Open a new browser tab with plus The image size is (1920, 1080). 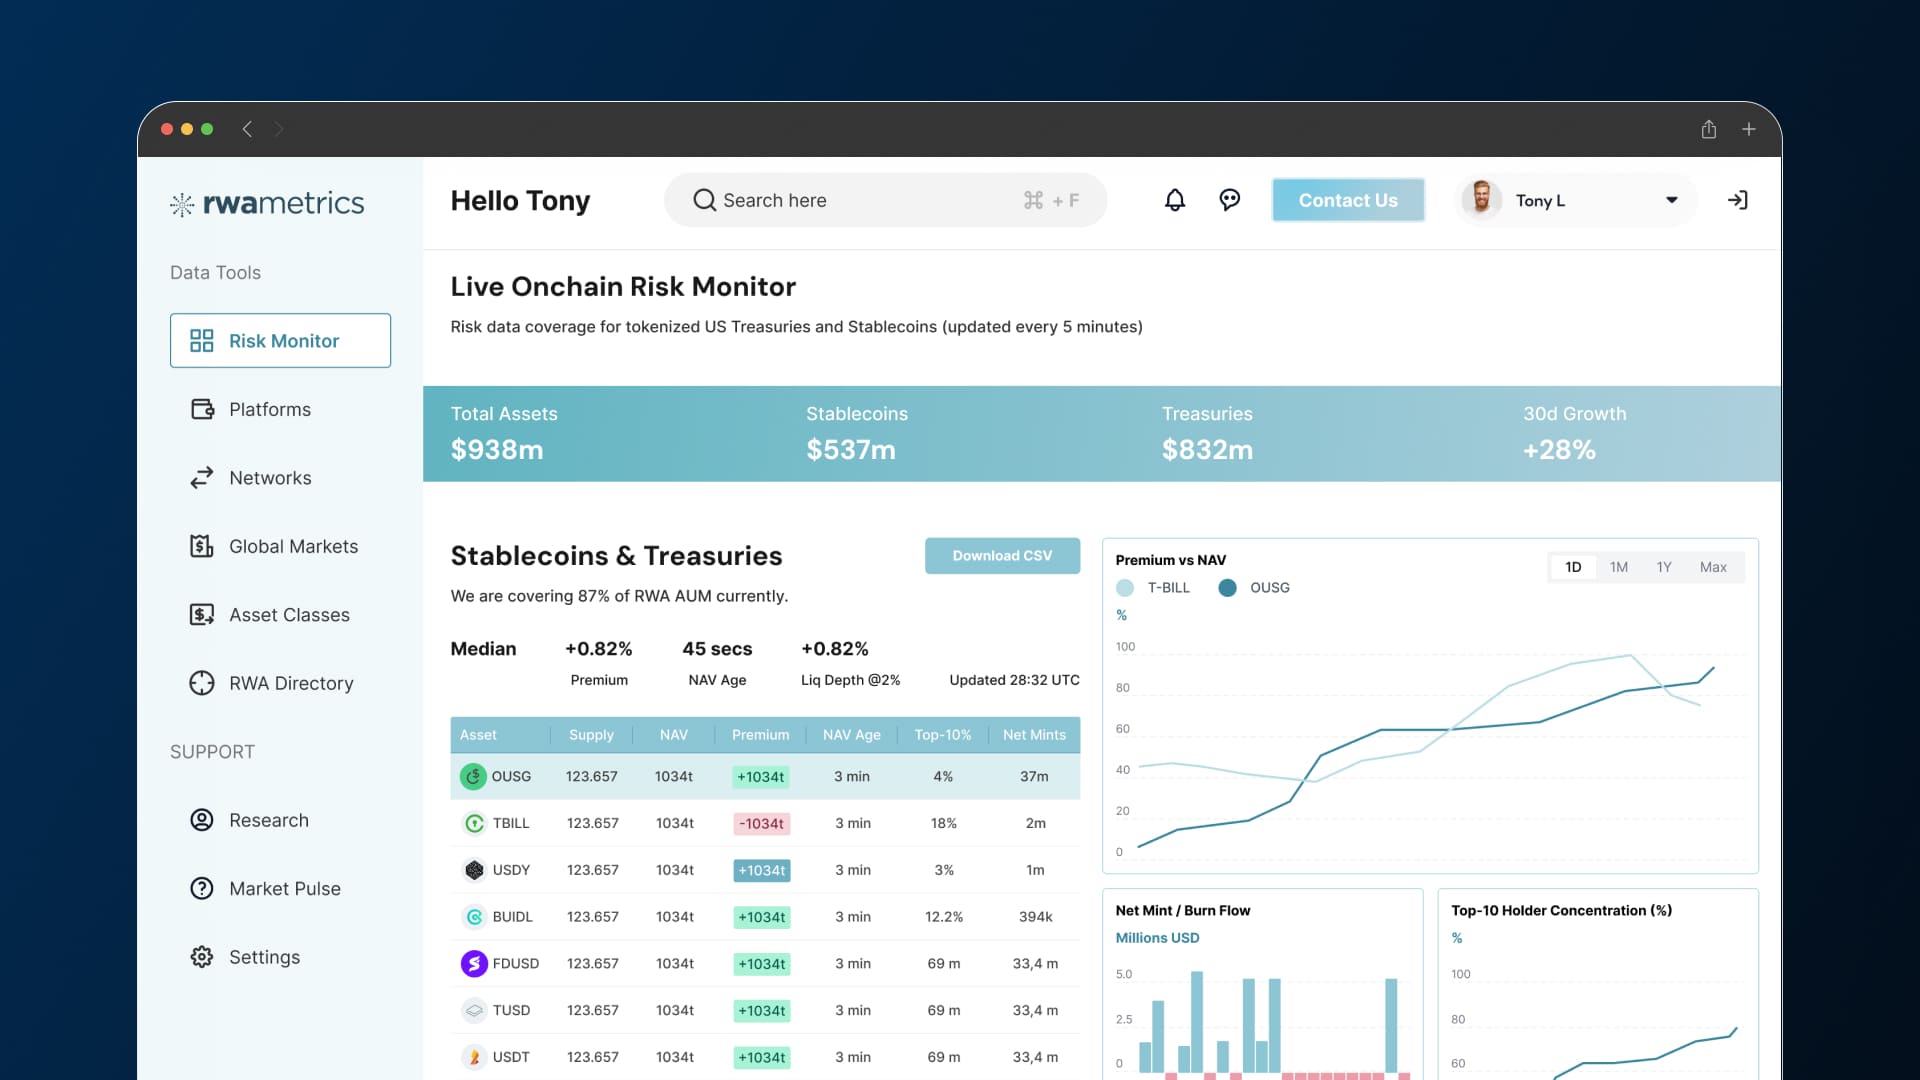point(1749,129)
